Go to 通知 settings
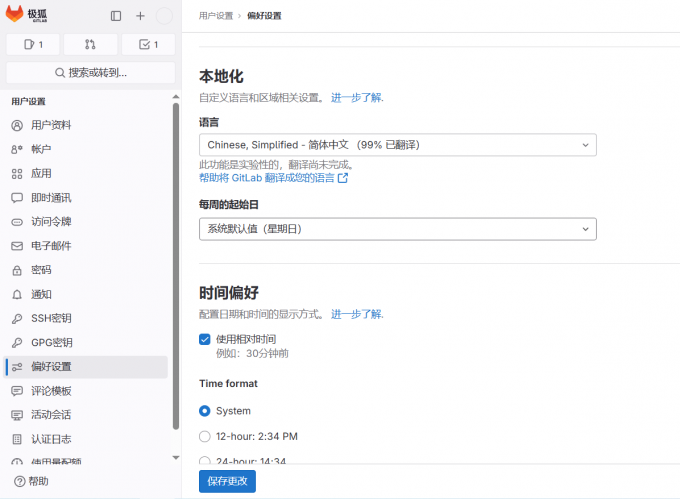The image size is (680, 499). pyautogui.click(x=85, y=294)
